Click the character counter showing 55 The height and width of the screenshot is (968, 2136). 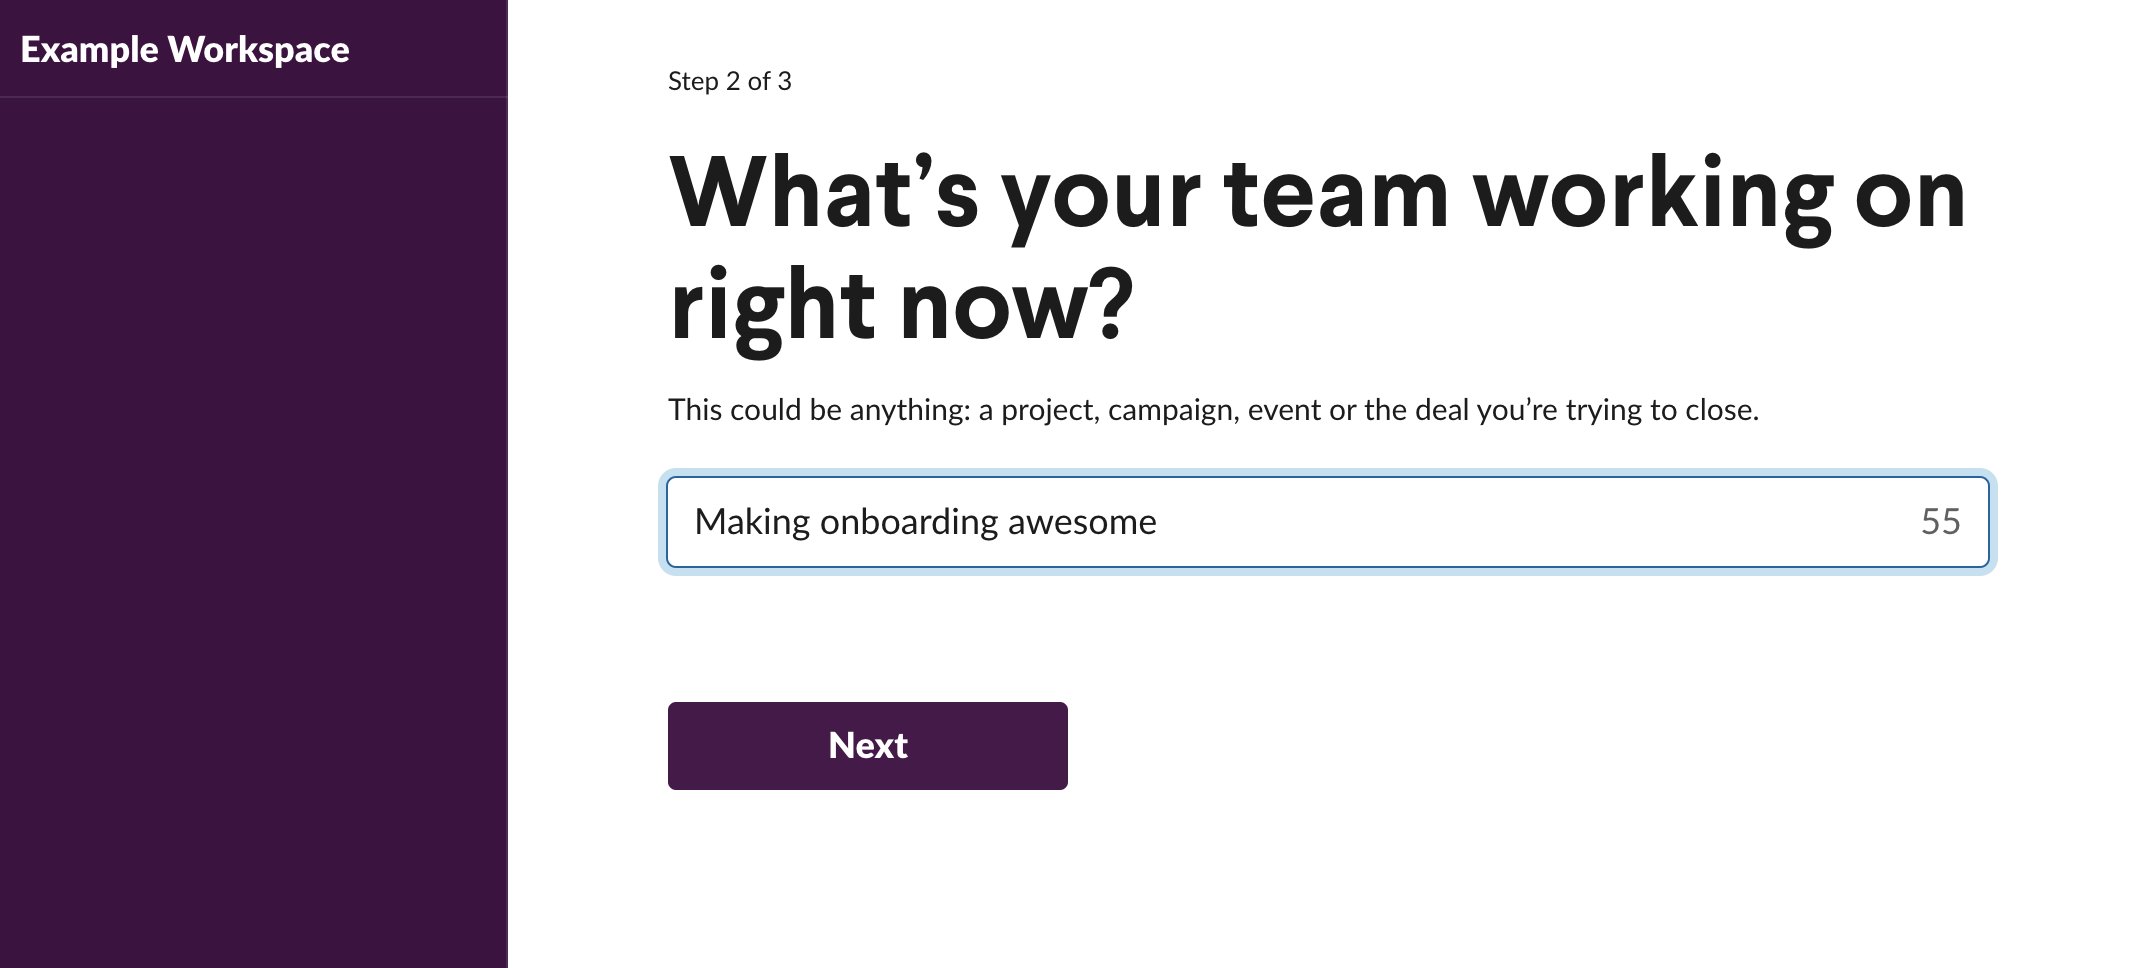1940,522
